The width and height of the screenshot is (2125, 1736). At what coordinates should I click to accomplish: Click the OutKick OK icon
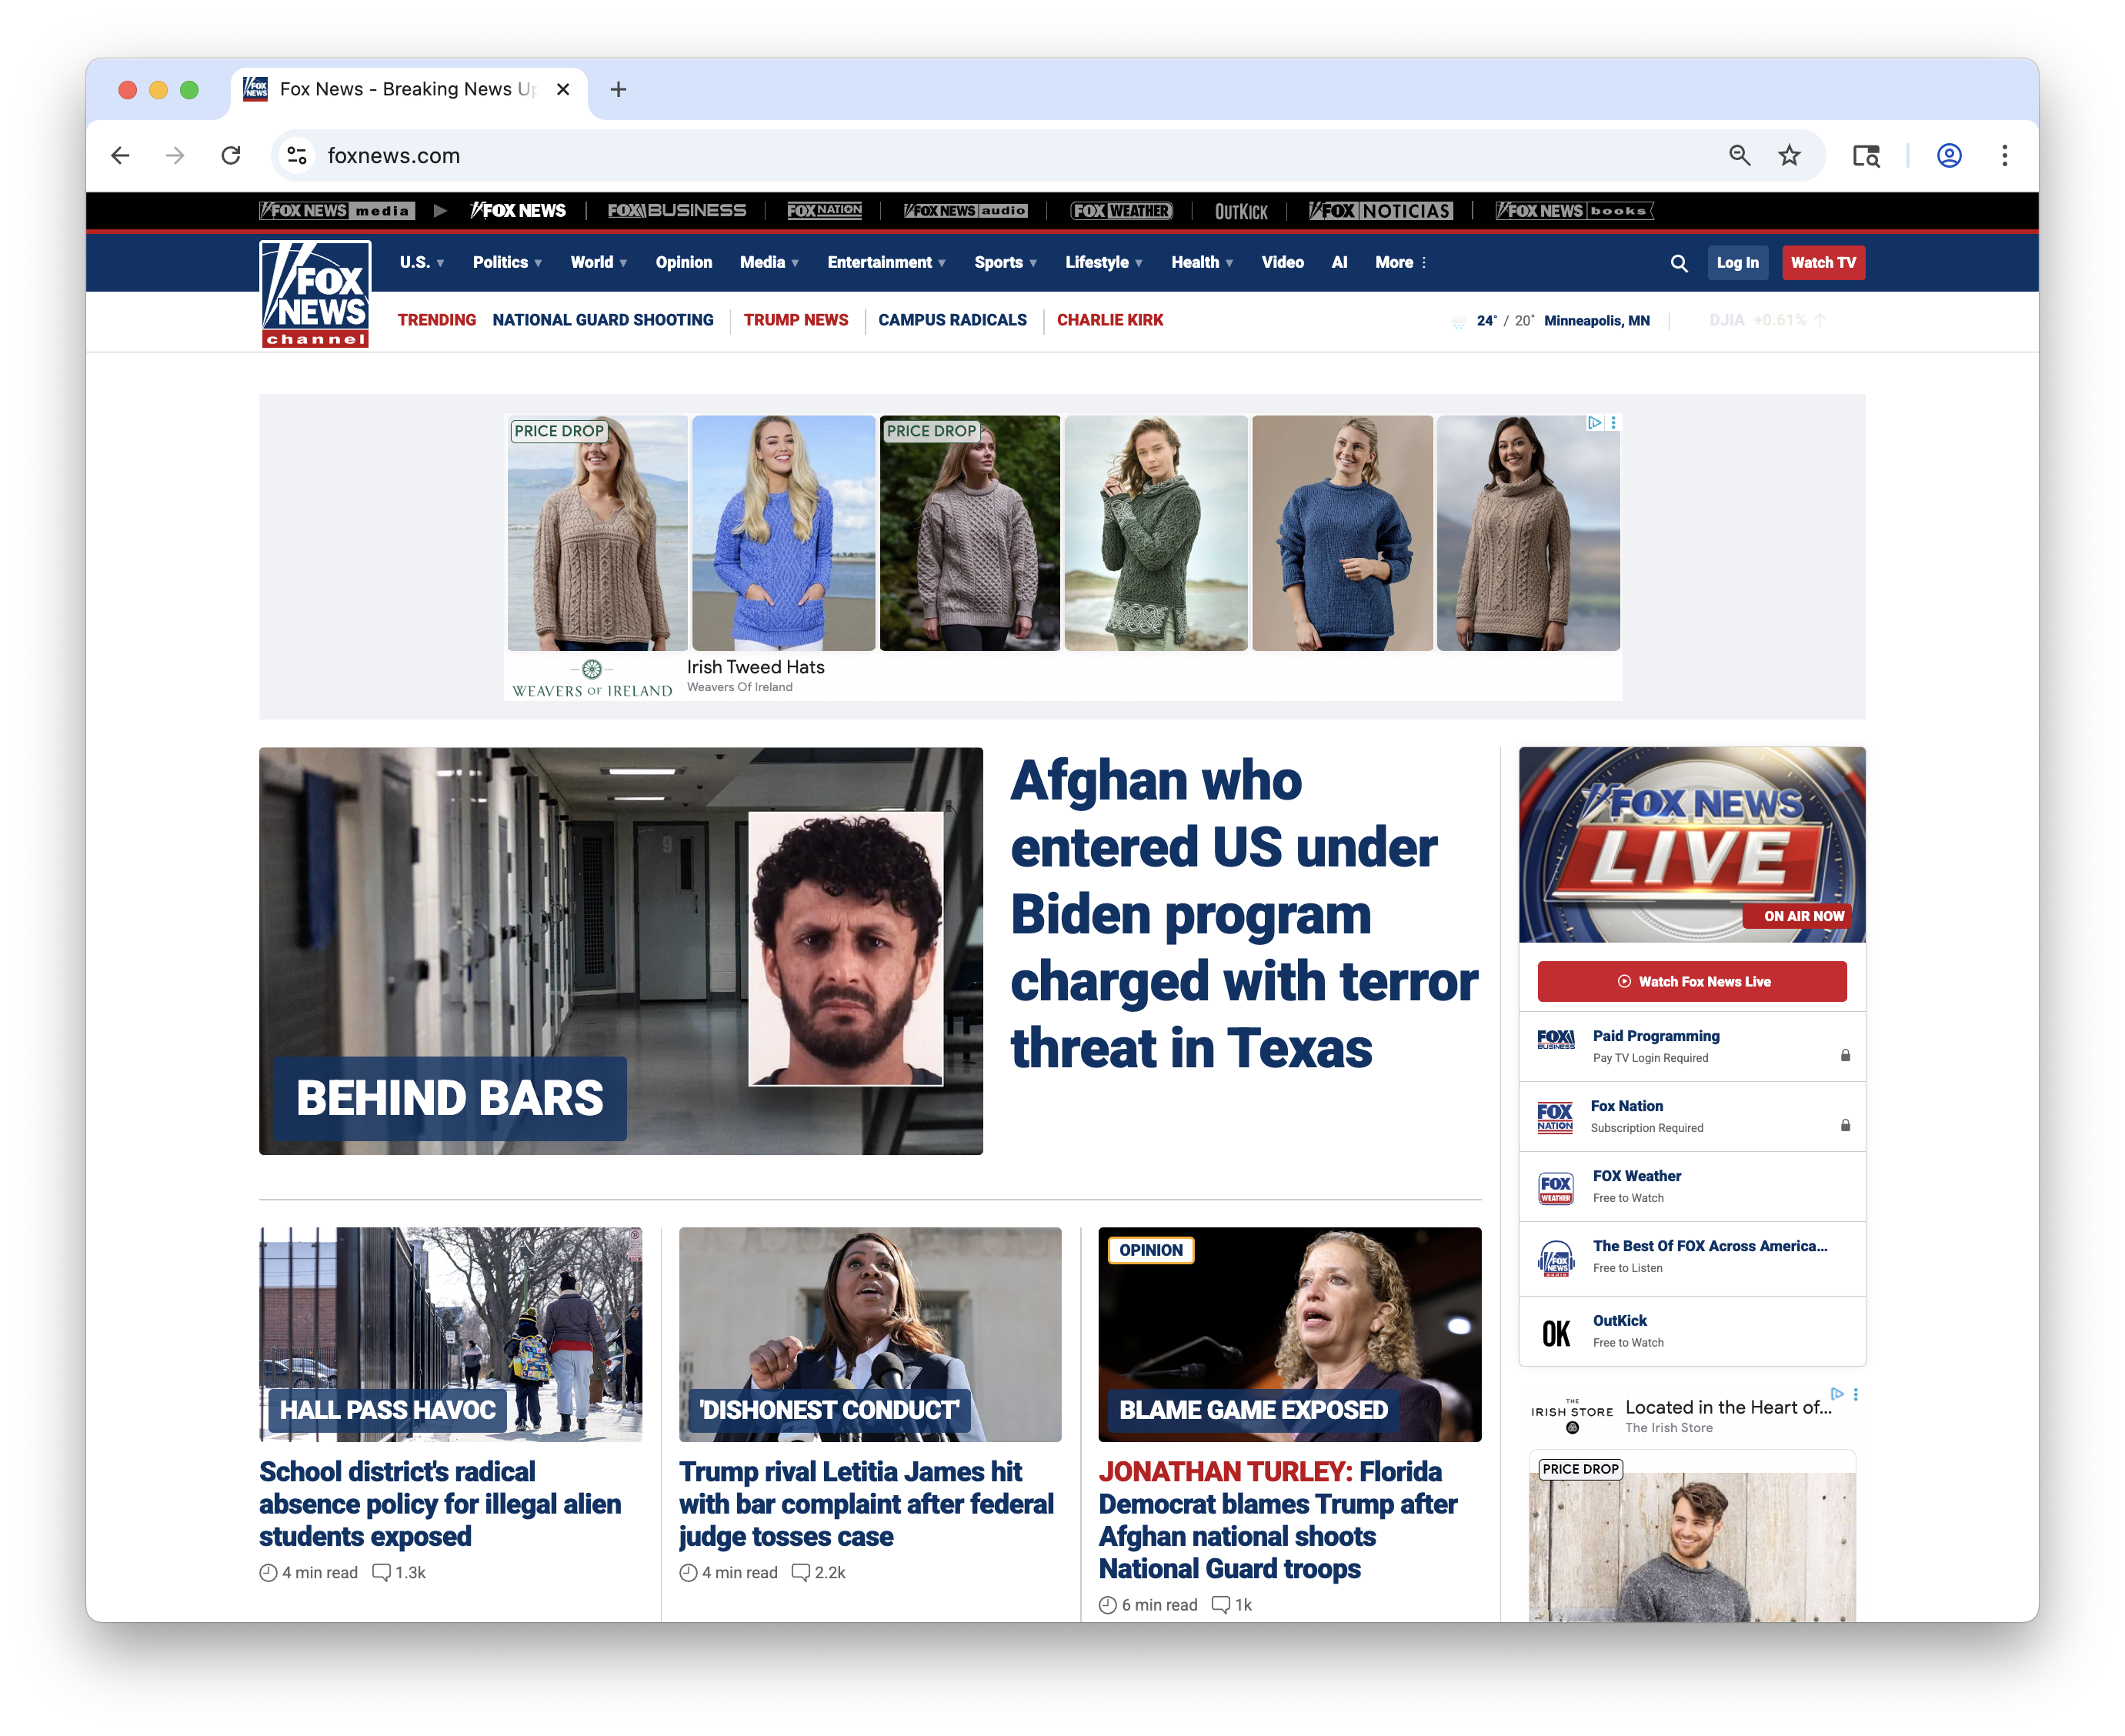[1557, 1331]
